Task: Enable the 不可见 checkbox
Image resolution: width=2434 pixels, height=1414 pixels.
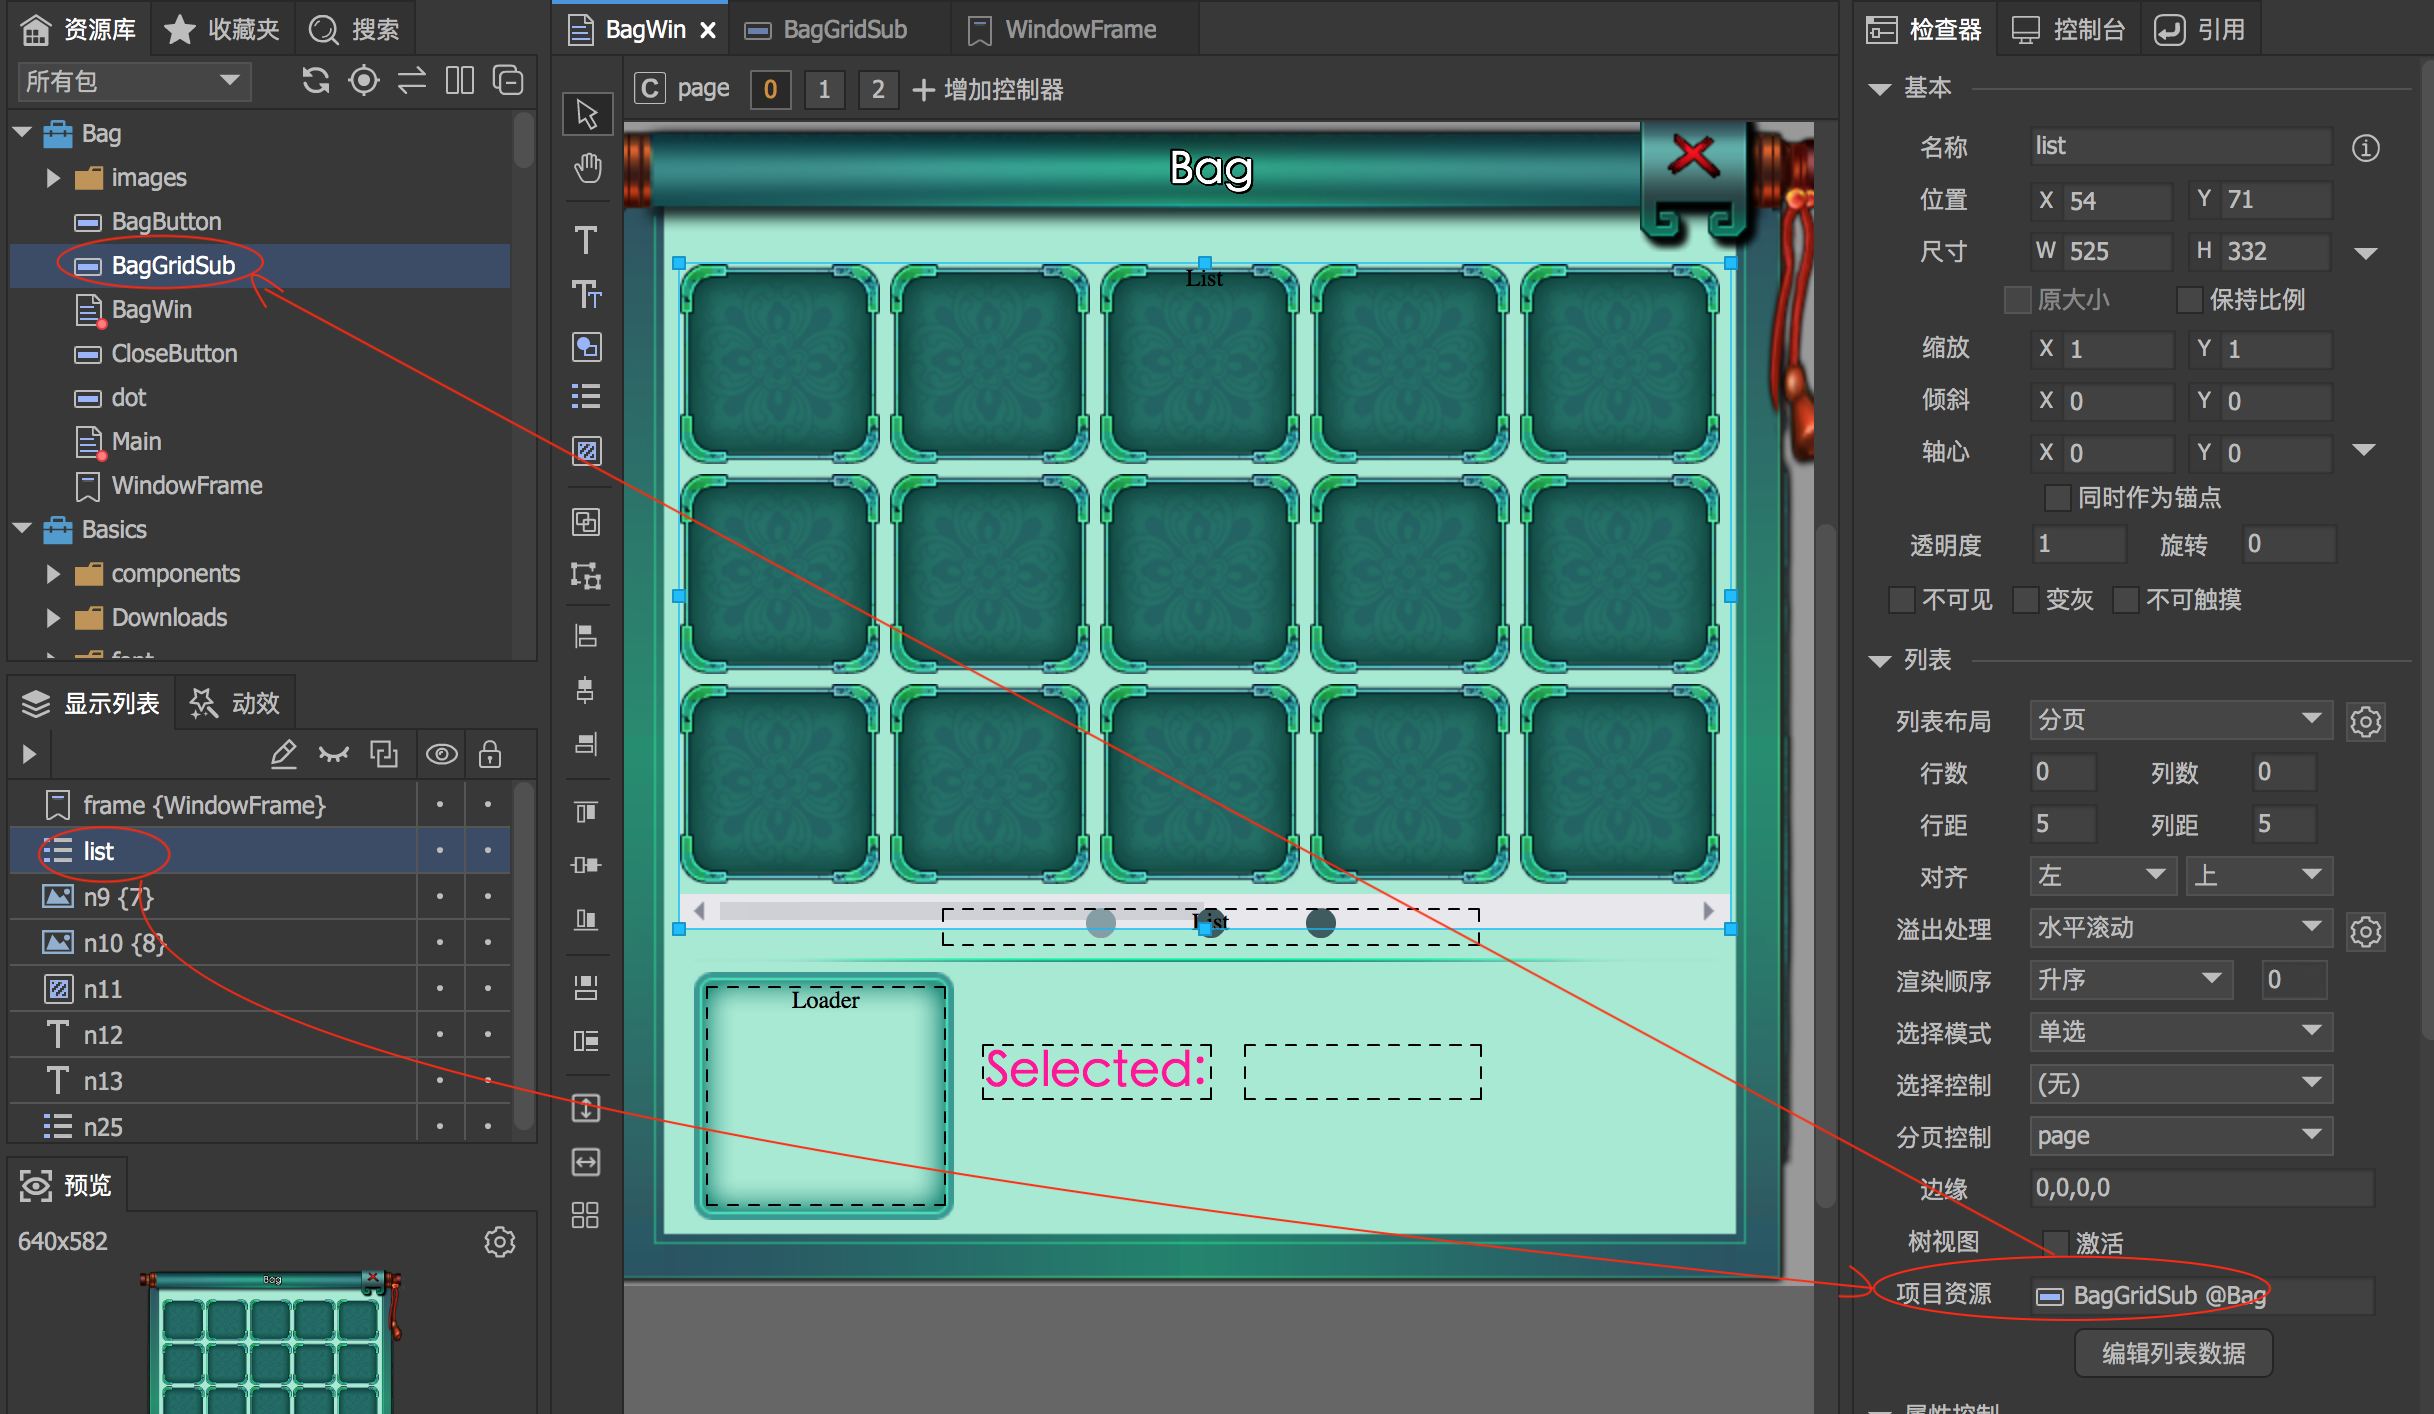Action: (x=1902, y=600)
